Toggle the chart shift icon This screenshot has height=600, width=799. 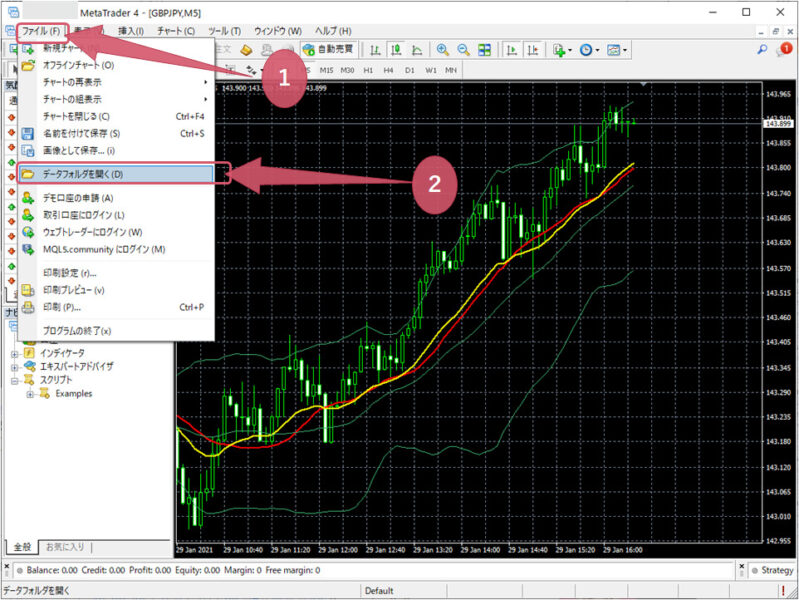tap(532, 50)
